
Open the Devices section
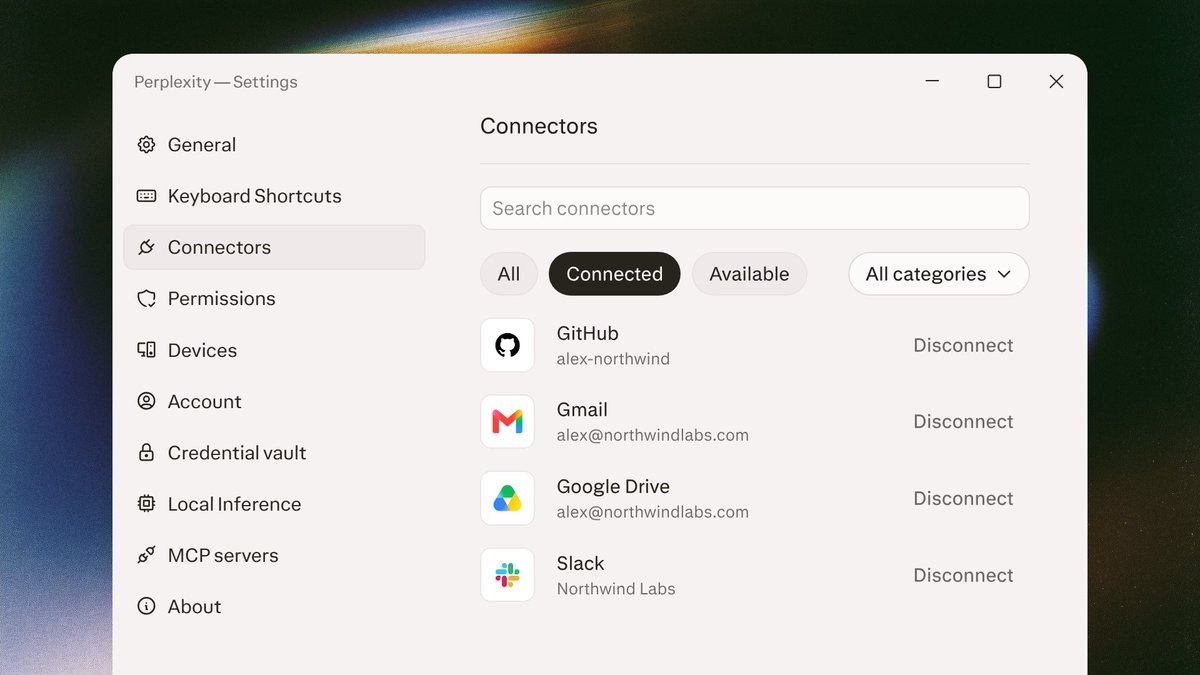click(x=274, y=350)
